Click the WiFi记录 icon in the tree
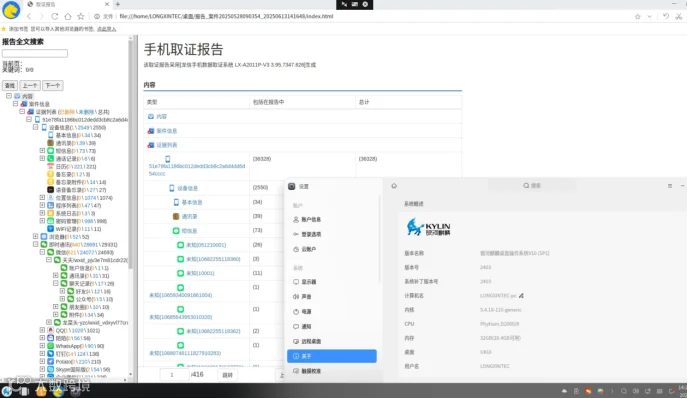 tap(50, 229)
